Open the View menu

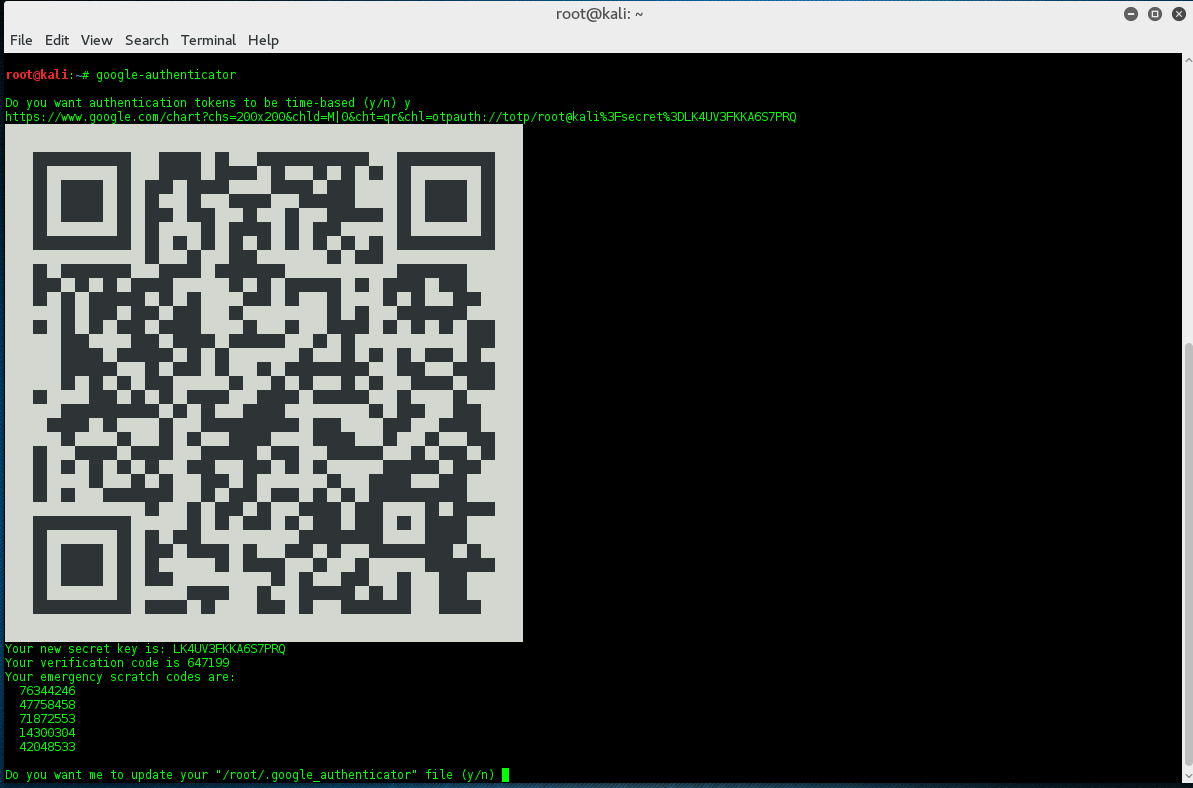[97, 40]
